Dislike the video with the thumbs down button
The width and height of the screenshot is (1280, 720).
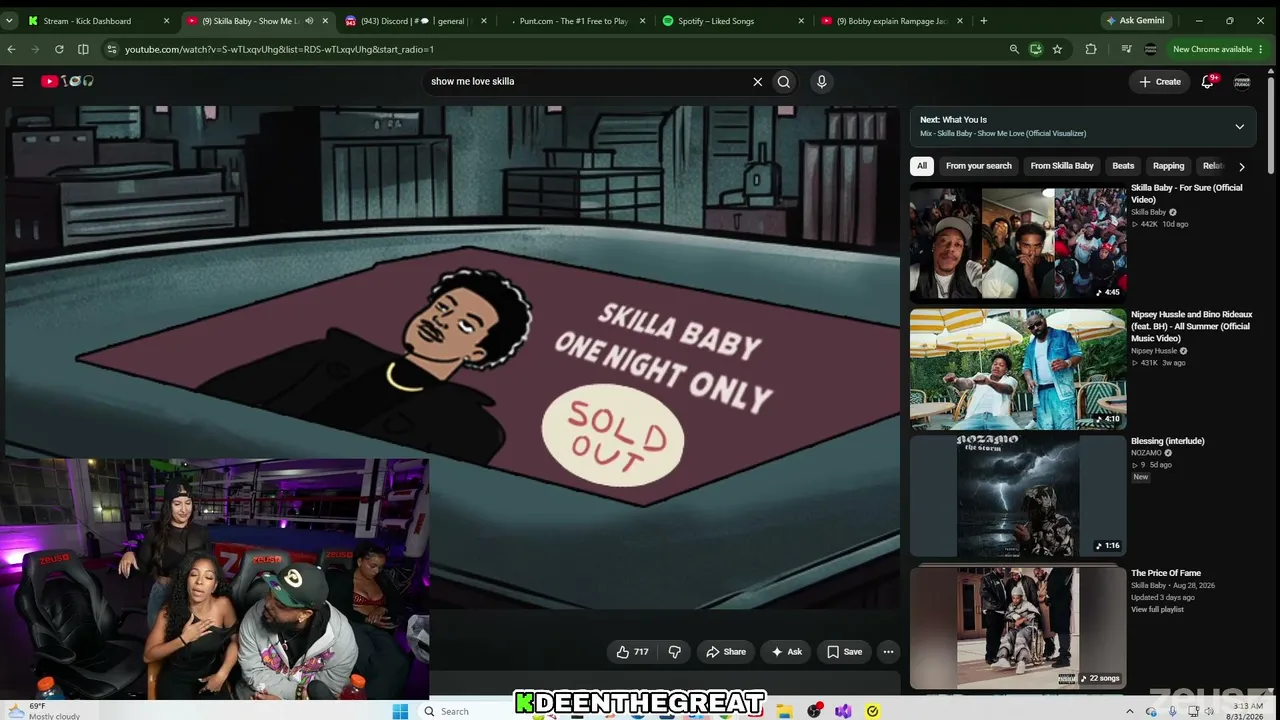[675, 652]
